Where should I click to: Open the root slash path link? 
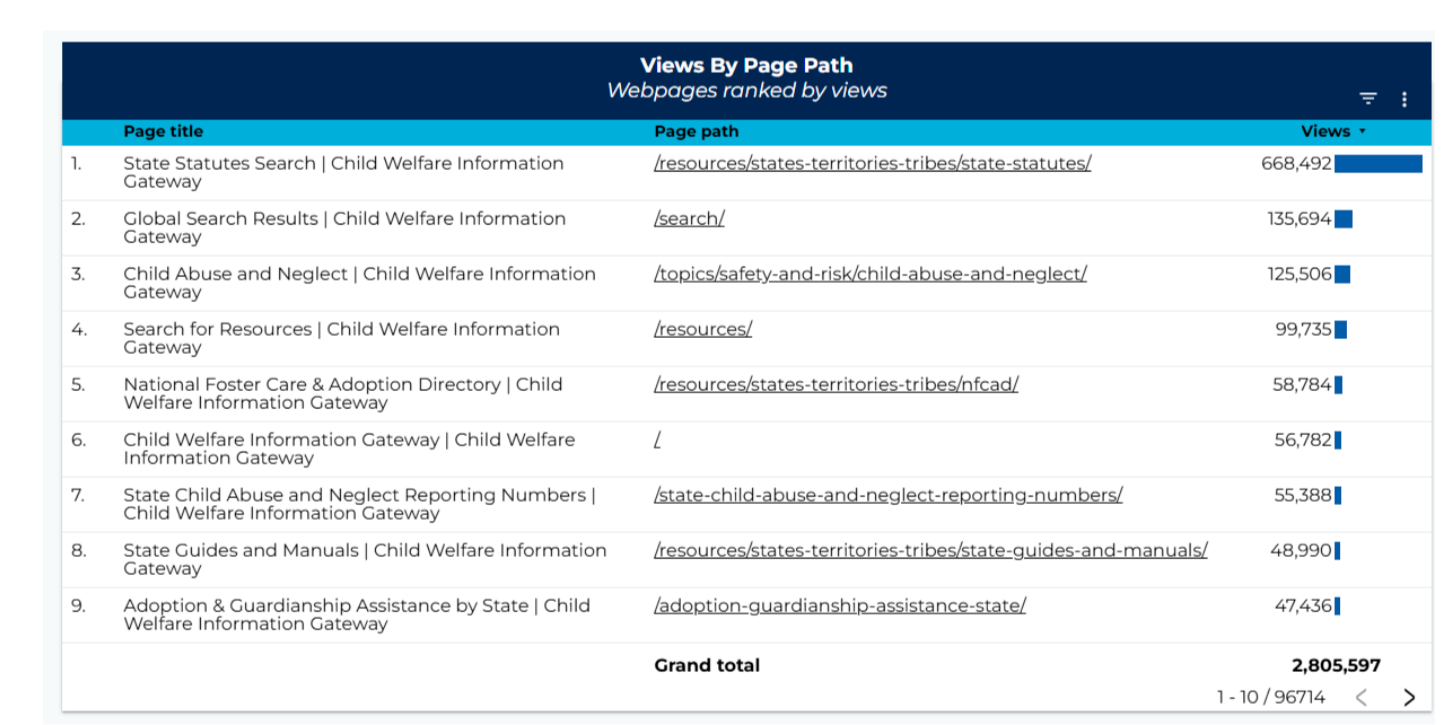point(657,439)
